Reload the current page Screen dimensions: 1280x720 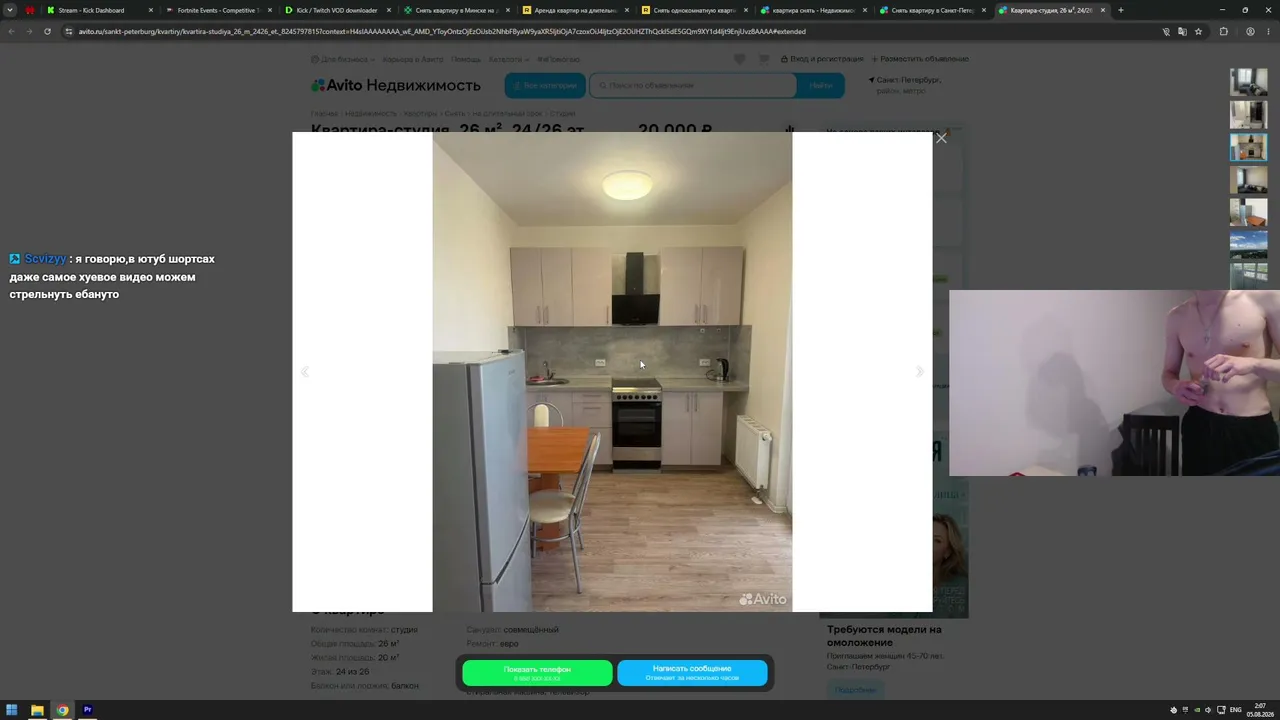coord(47,31)
